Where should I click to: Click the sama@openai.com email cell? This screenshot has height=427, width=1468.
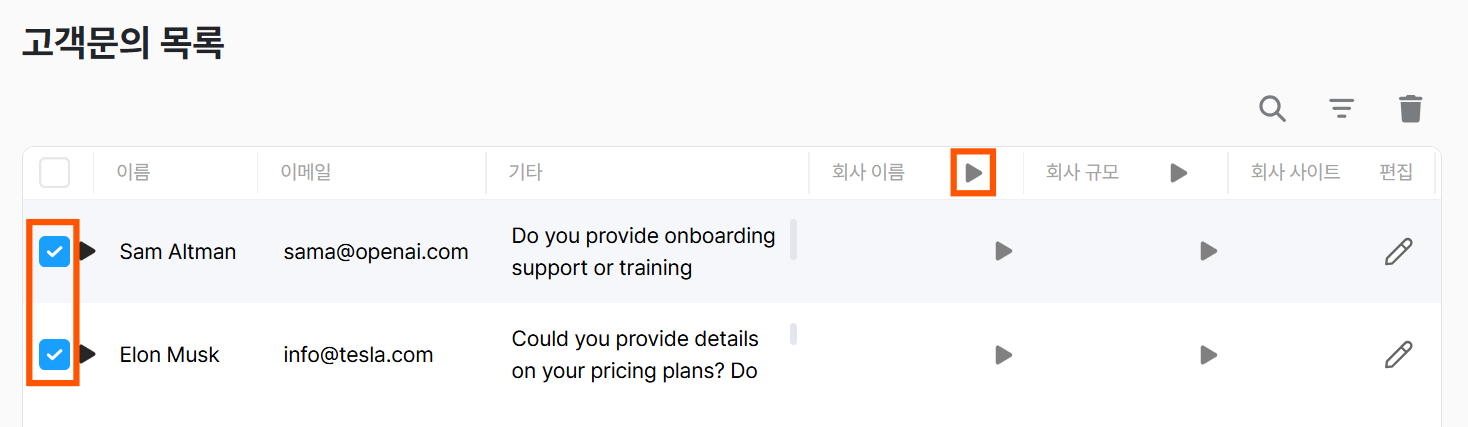[376, 252]
